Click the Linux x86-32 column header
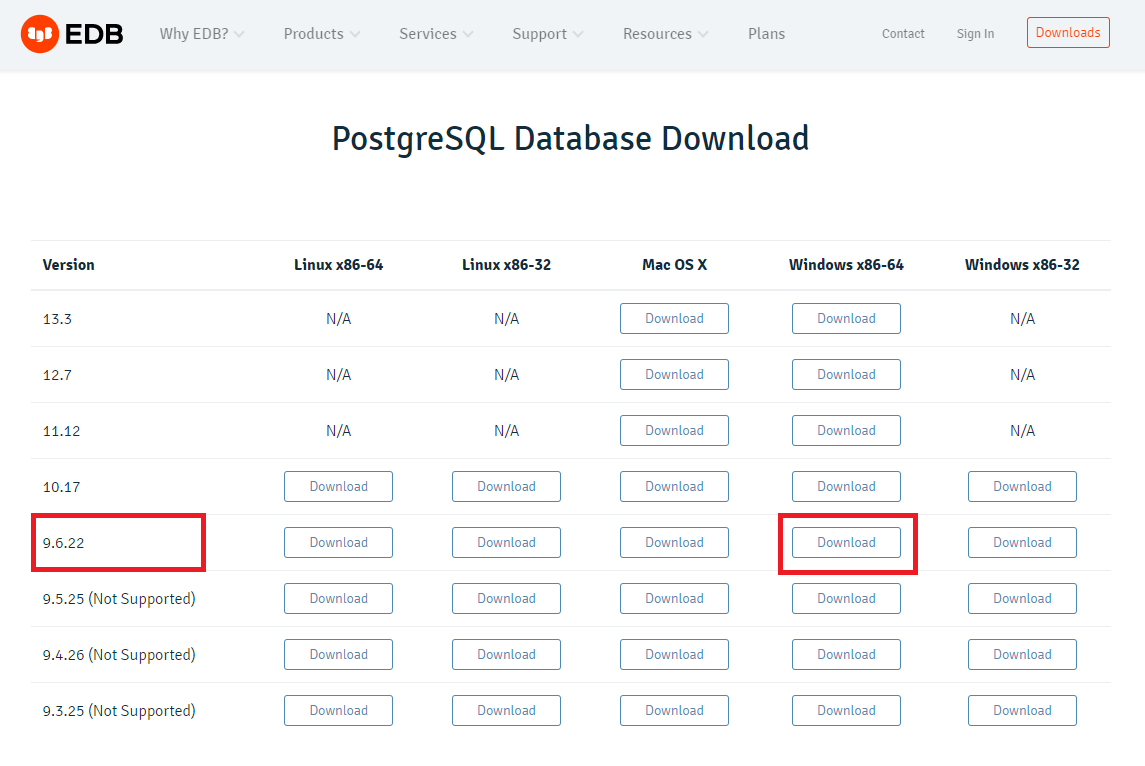Viewport: 1145px width, 766px height. (506, 265)
